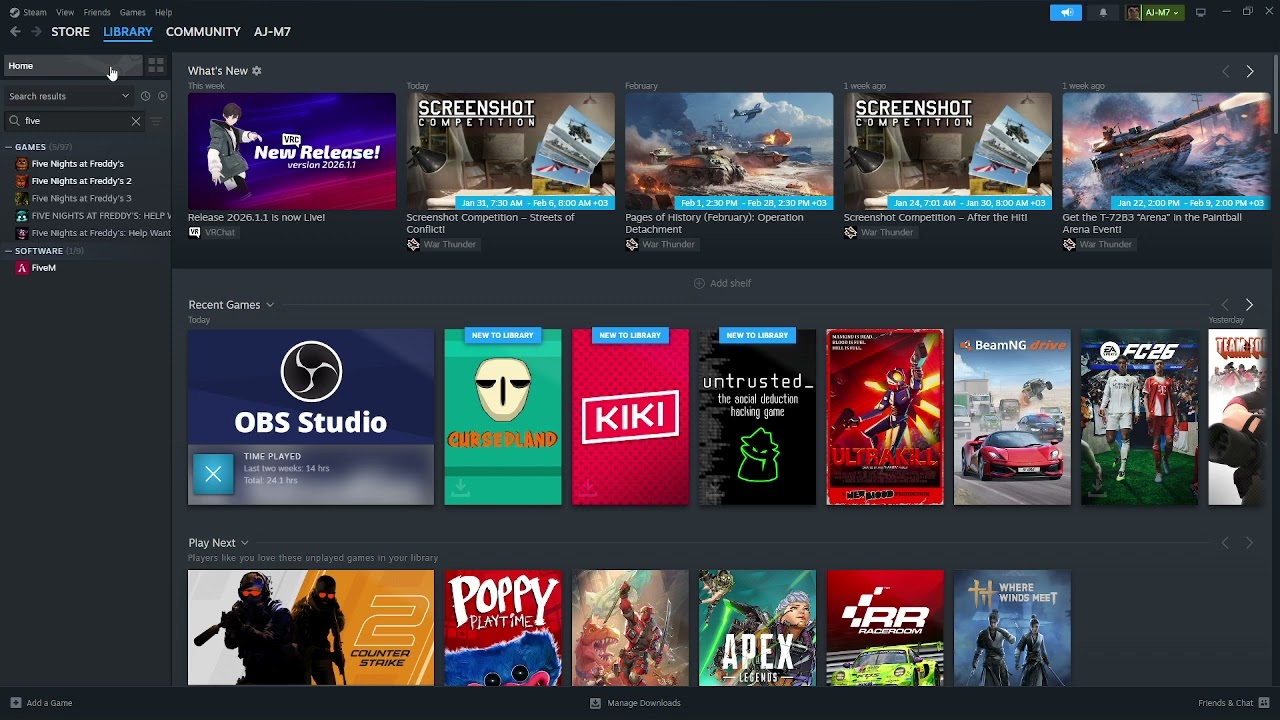
Task: Open the T-72B3 Arena Paintball event link
Action: [x=1152, y=223]
